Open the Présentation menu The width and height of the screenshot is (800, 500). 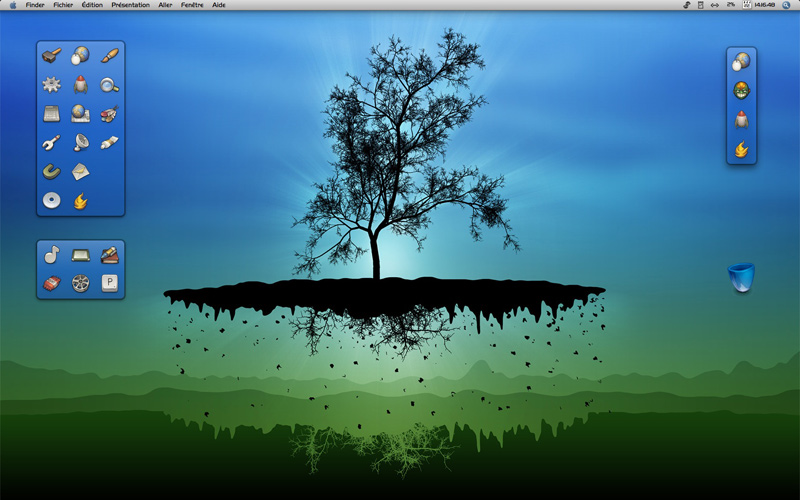click(x=131, y=5)
